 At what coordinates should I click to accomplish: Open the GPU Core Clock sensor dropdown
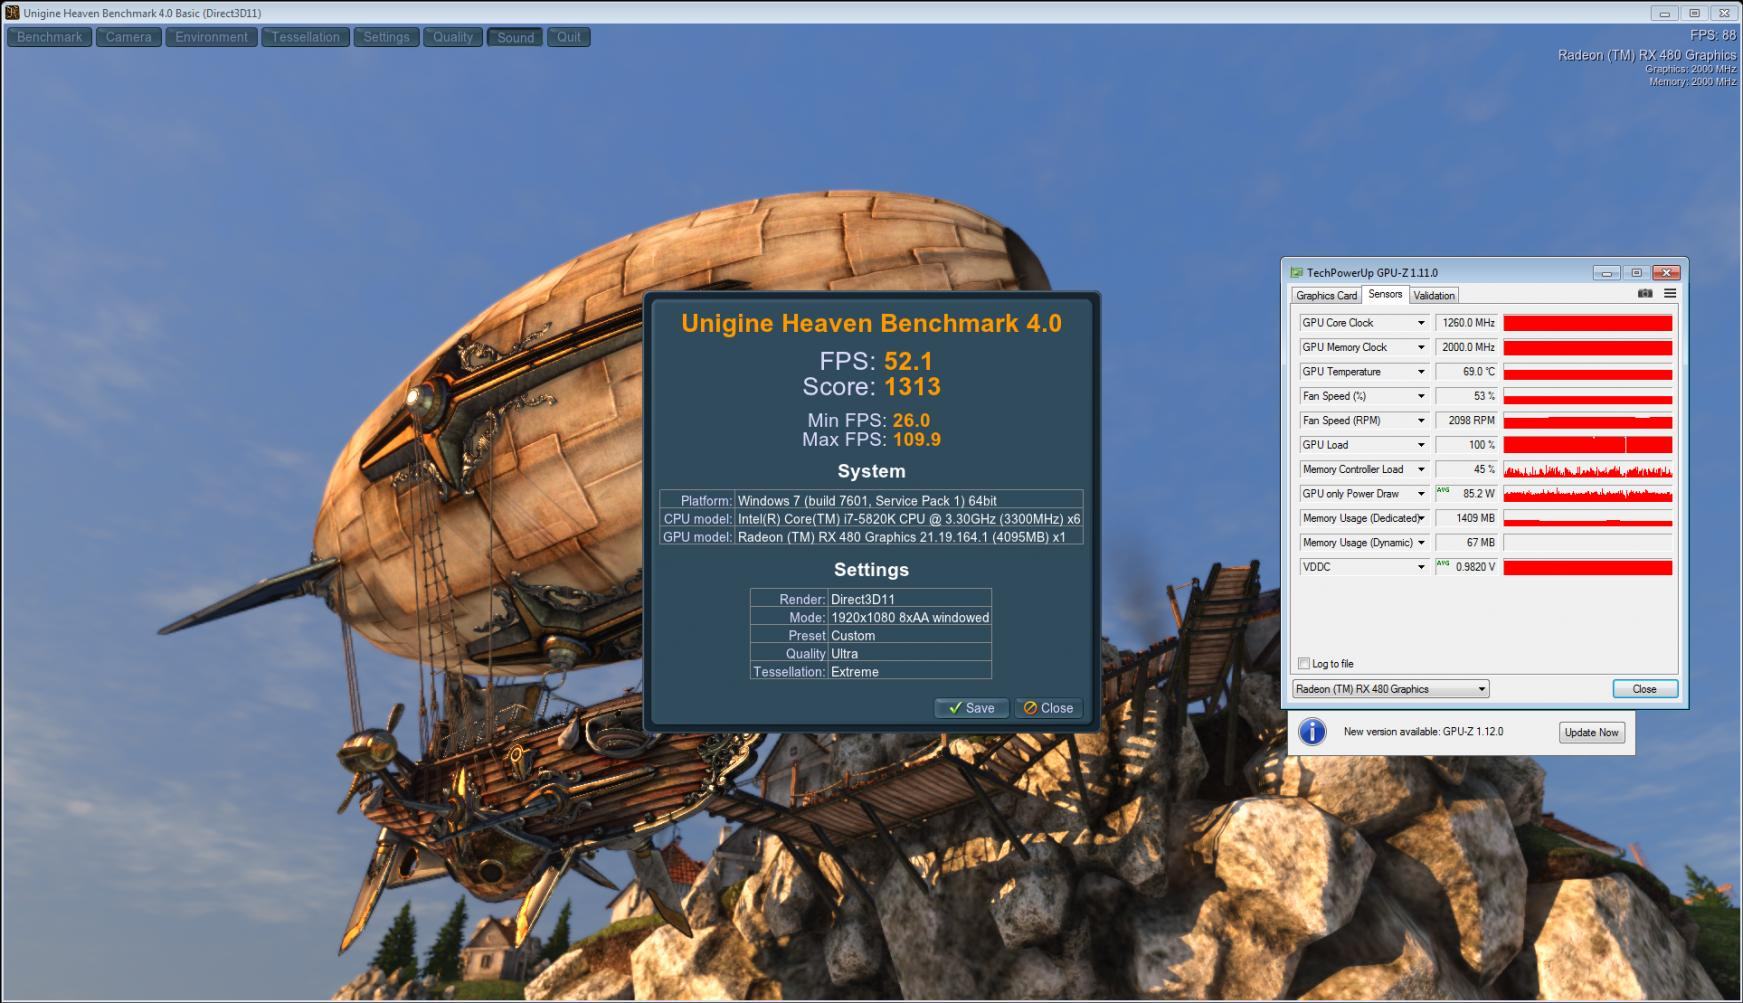point(1420,323)
